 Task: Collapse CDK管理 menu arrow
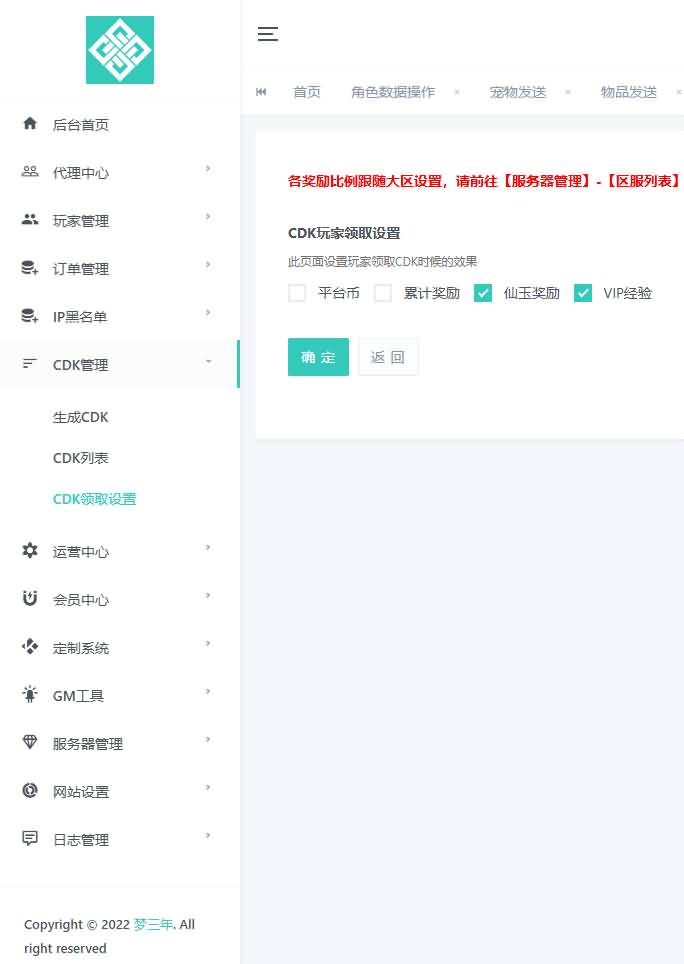(208, 361)
